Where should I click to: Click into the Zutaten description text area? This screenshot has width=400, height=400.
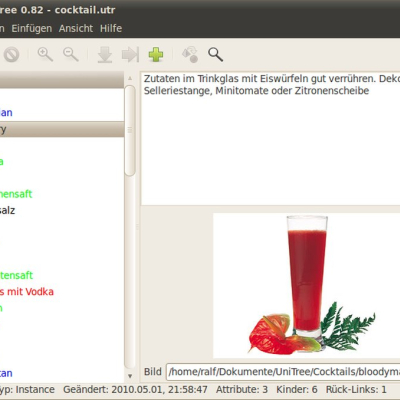271,138
